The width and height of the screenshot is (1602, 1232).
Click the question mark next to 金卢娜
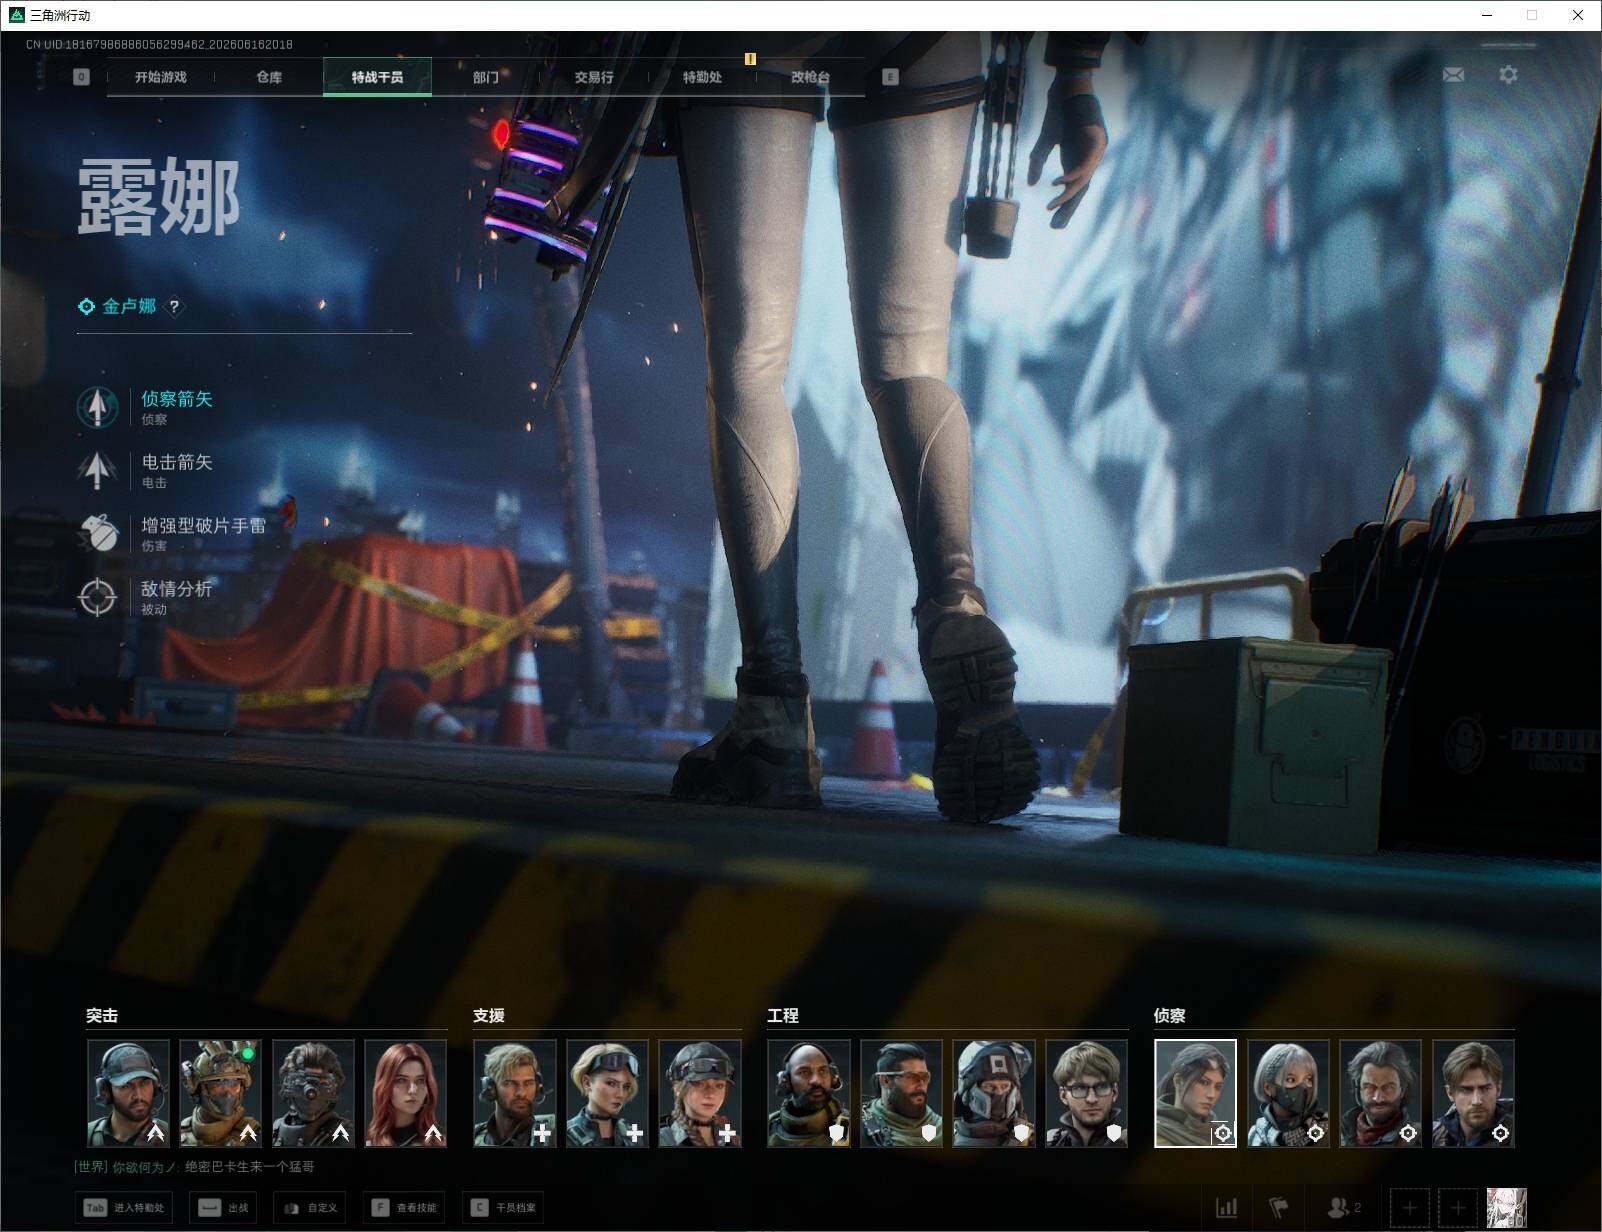point(174,307)
